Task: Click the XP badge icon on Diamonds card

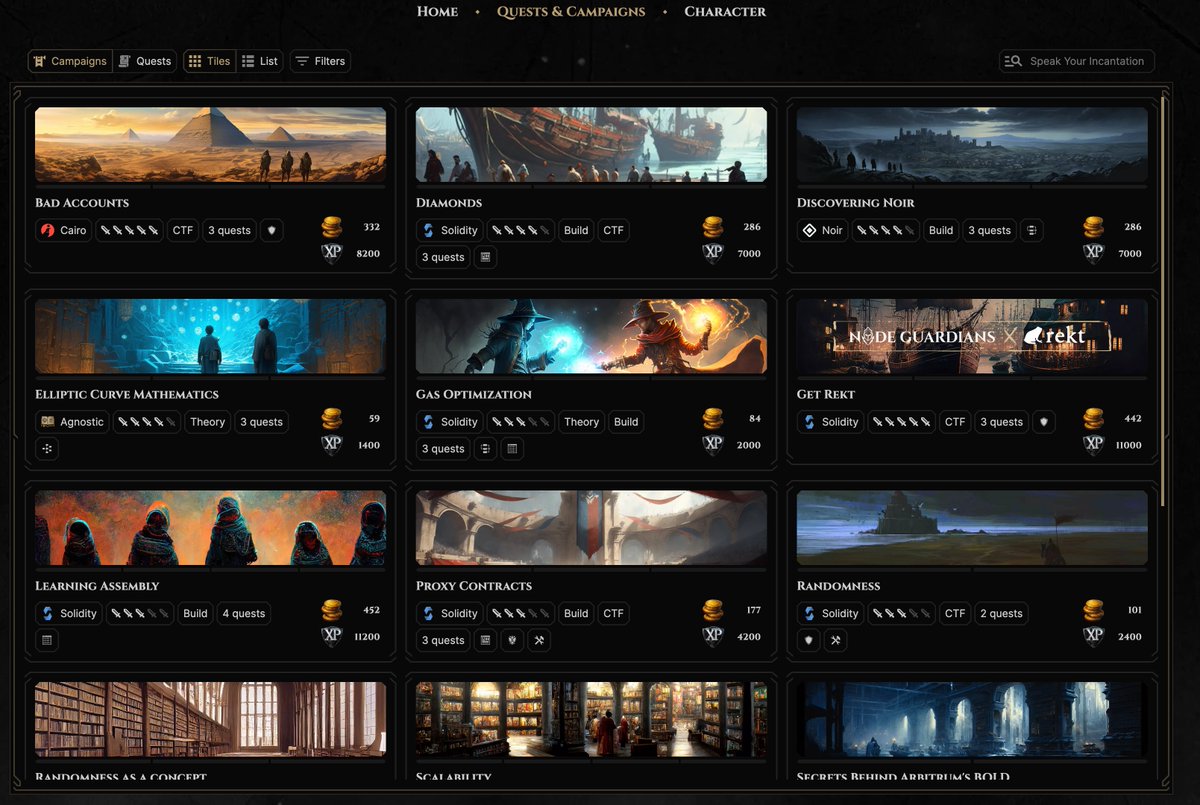Action: [x=713, y=254]
